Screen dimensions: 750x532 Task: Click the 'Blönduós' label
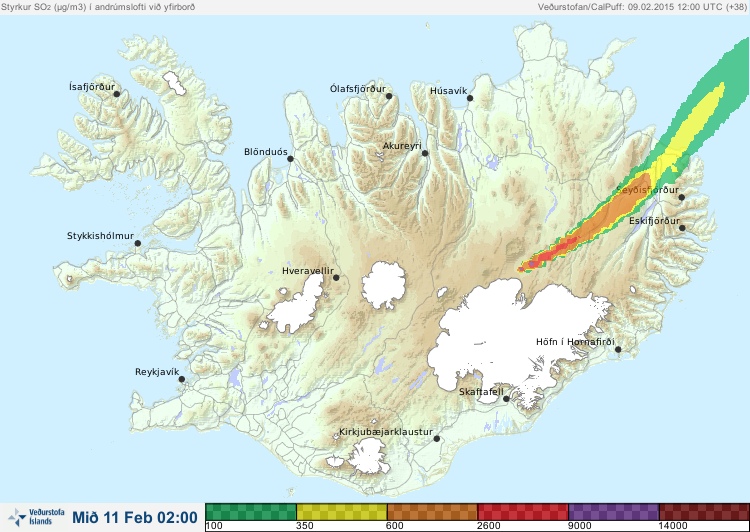(x=266, y=152)
